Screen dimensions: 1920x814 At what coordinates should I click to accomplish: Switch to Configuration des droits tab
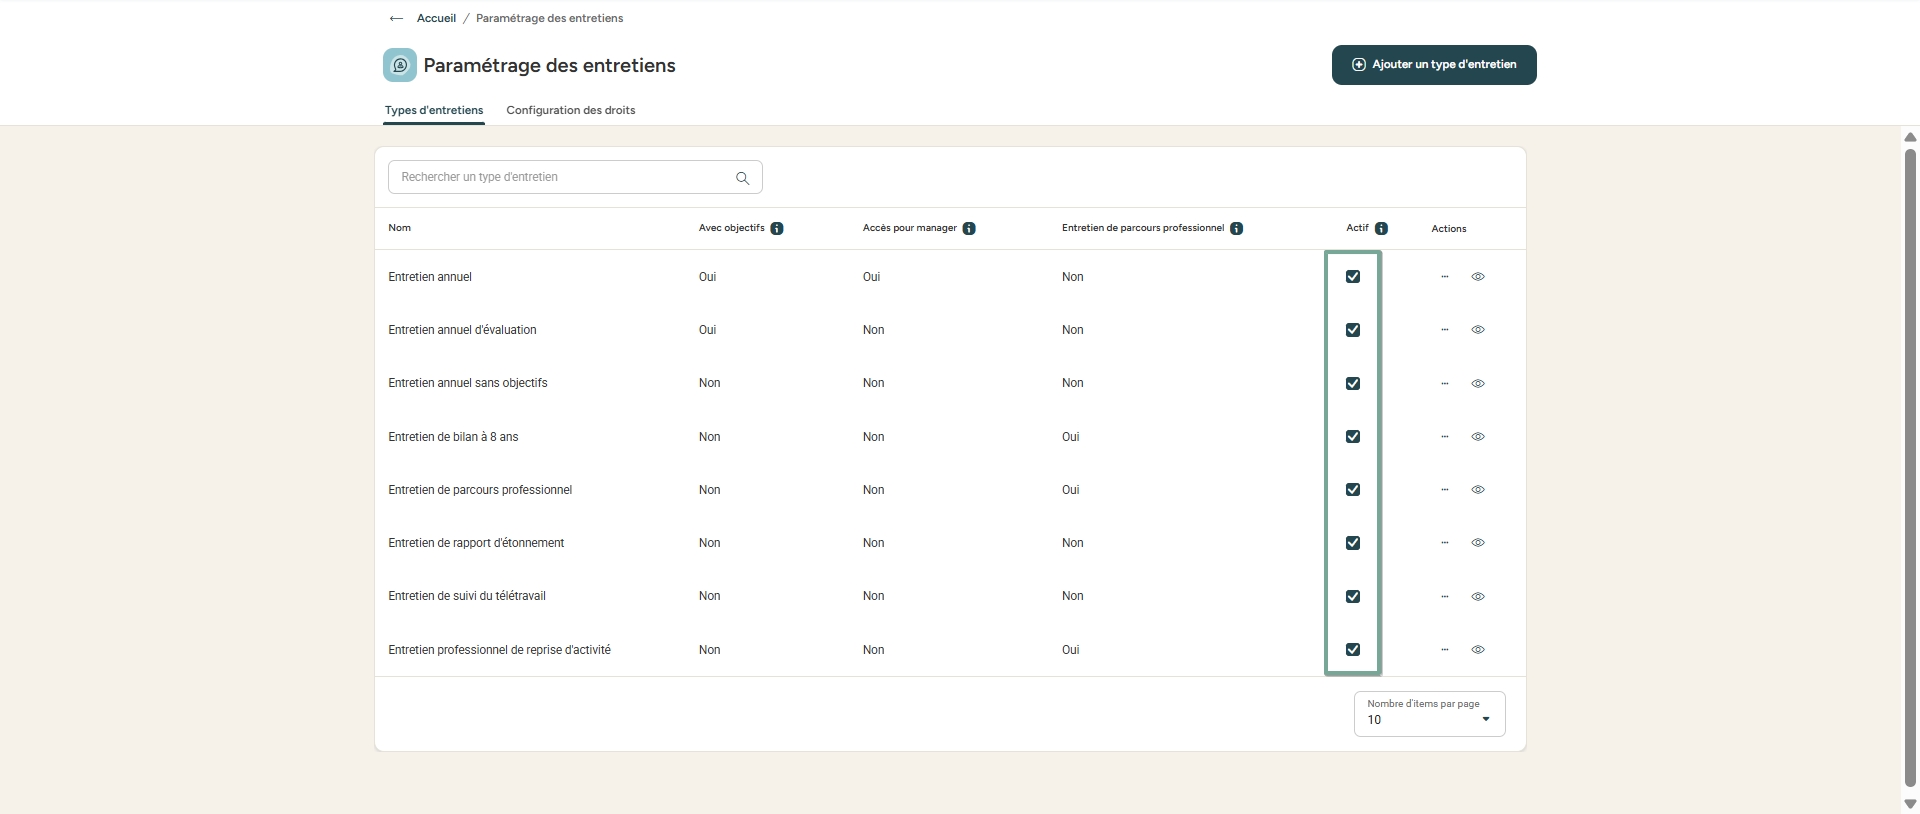click(570, 110)
